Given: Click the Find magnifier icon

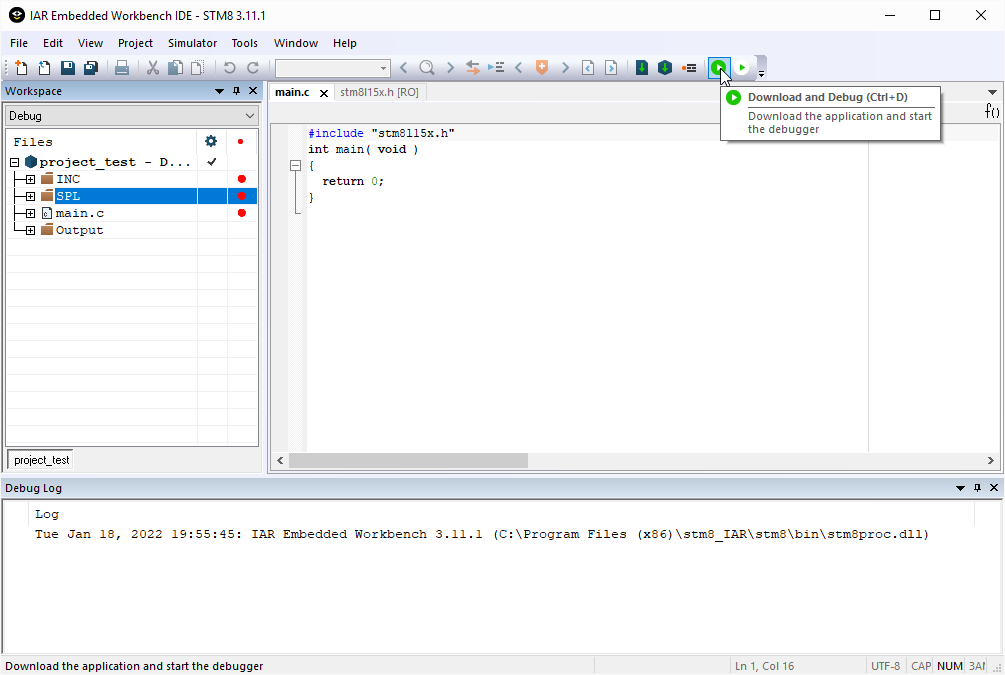Looking at the screenshot, I should pyautogui.click(x=426, y=67).
